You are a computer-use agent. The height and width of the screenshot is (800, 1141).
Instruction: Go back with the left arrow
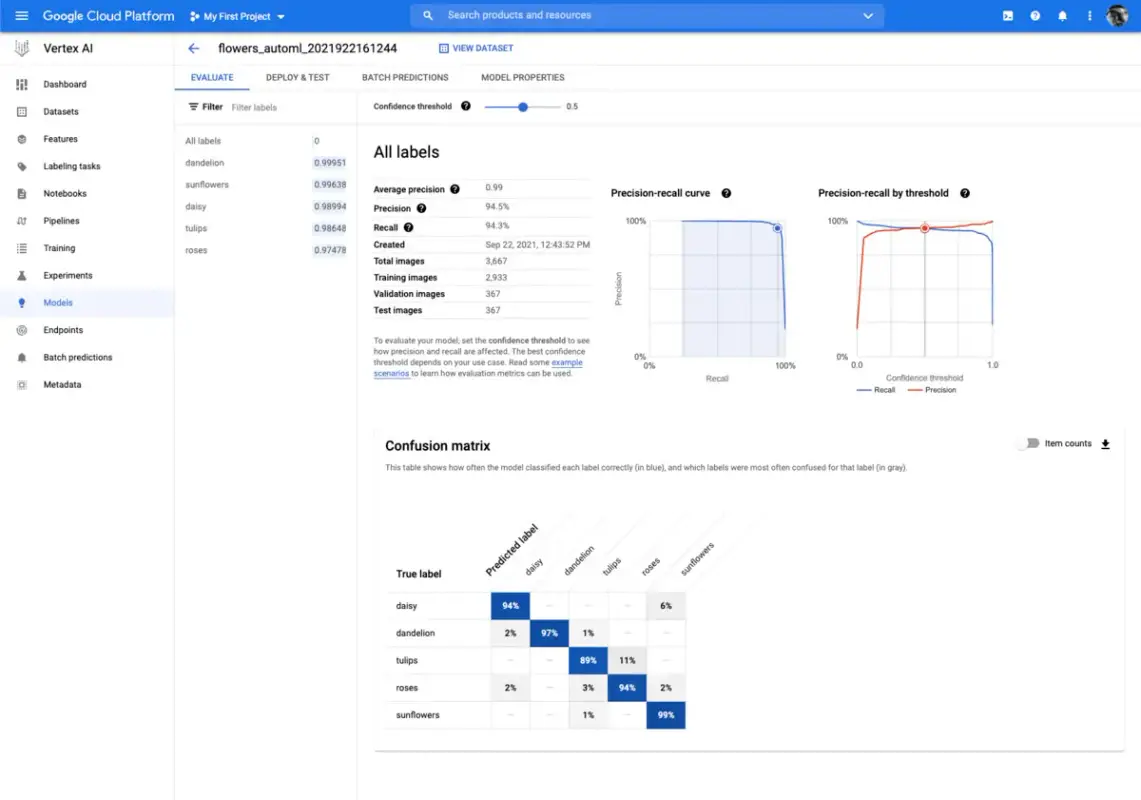[194, 48]
